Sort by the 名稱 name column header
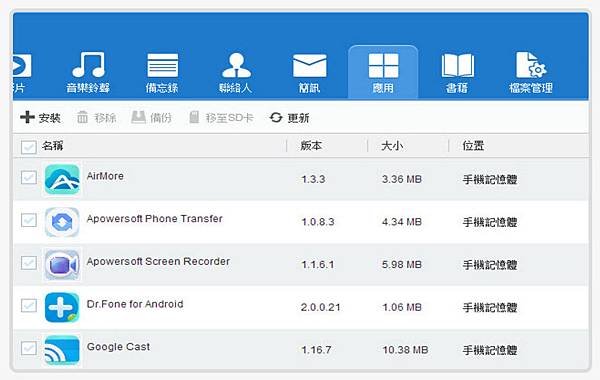Screen dimensions: 600x380 pos(52,145)
